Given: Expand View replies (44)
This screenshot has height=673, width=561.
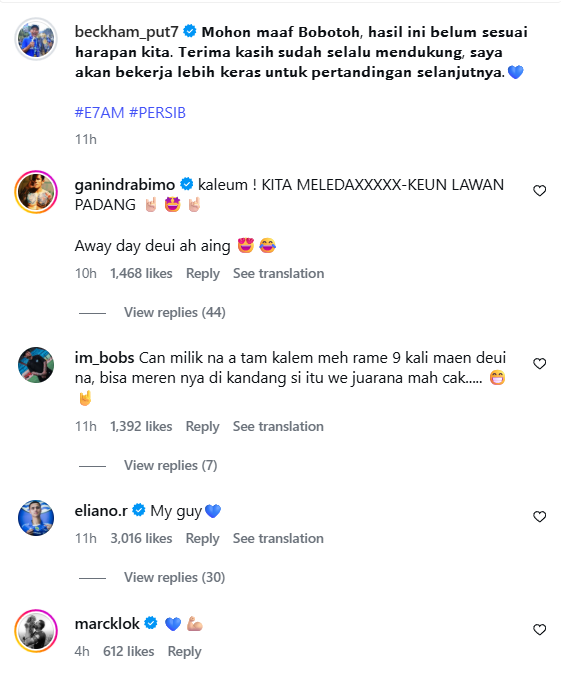Looking at the screenshot, I should click(x=175, y=312).
